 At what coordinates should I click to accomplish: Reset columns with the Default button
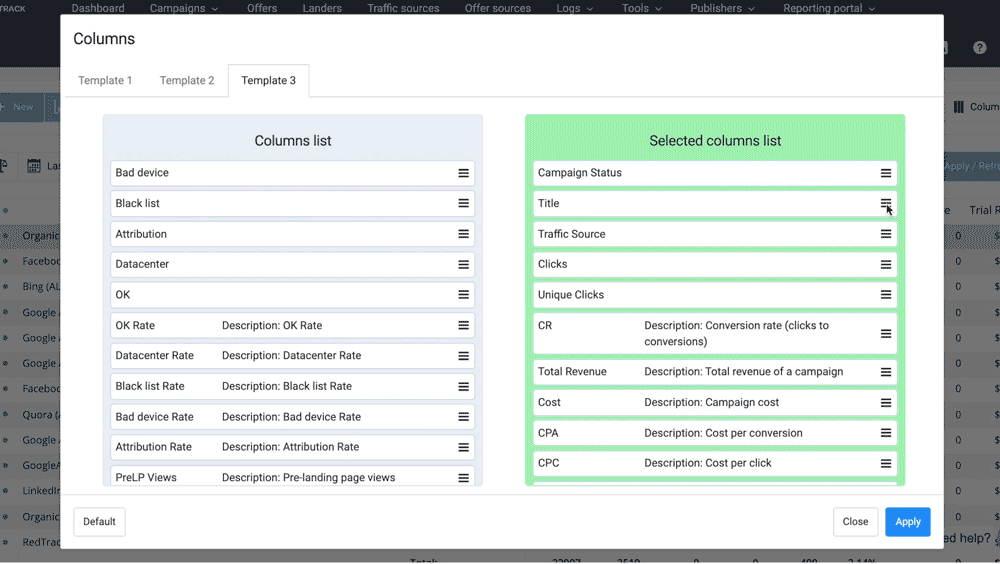coord(99,522)
